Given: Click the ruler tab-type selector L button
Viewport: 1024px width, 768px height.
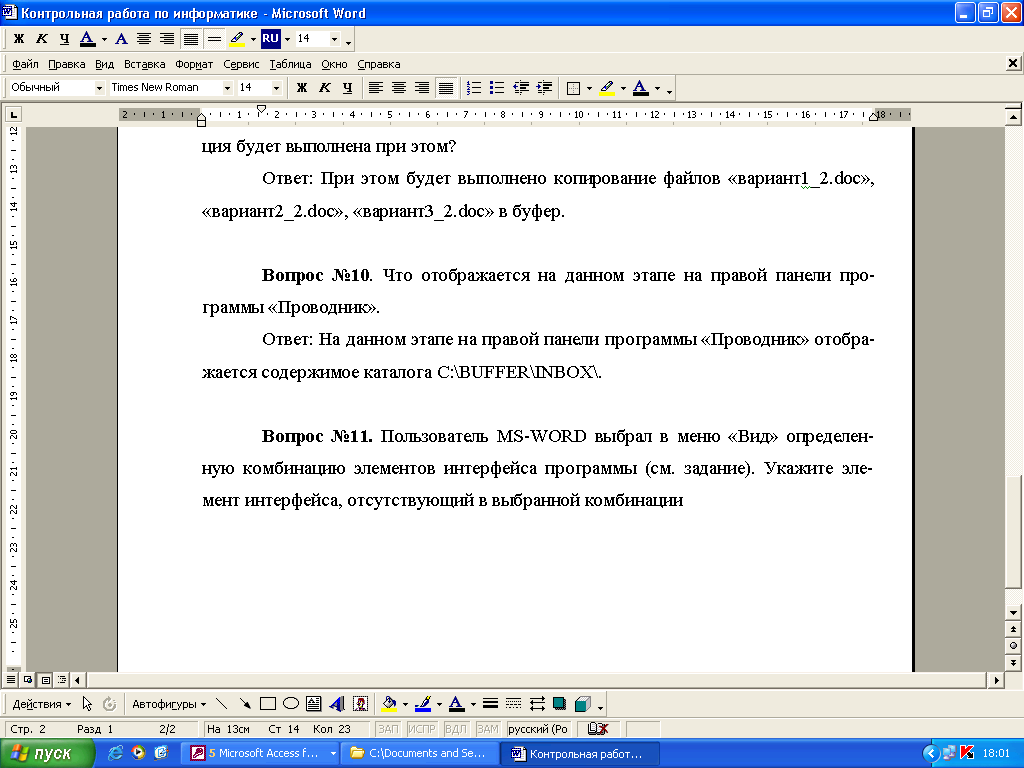Looking at the screenshot, I should 13,115.
